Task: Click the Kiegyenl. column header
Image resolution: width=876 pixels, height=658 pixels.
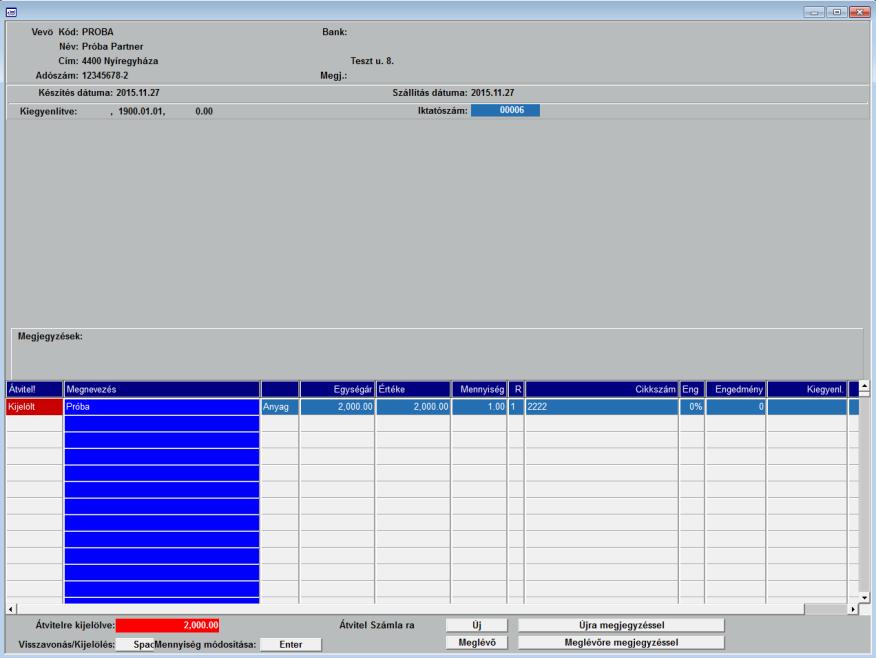Action: [x=807, y=389]
